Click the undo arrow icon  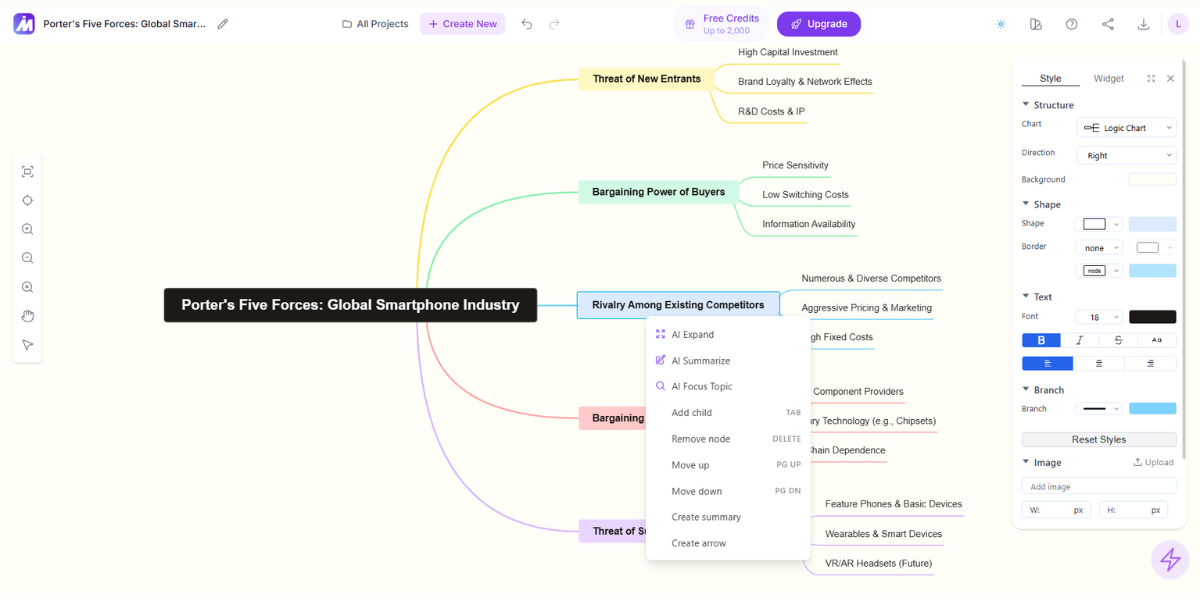click(527, 24)
